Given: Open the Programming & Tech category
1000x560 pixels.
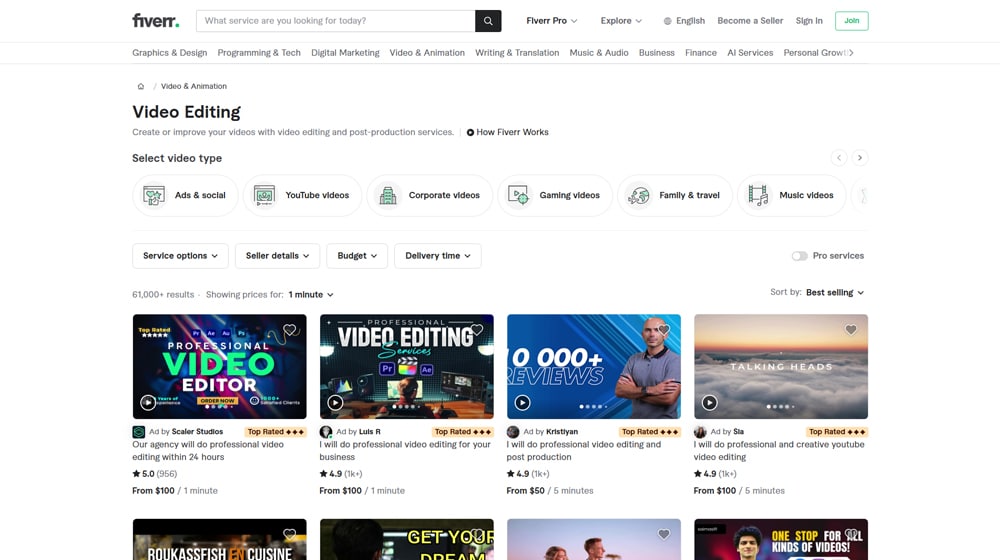Looking at the screenshot, I should [259, 53].
